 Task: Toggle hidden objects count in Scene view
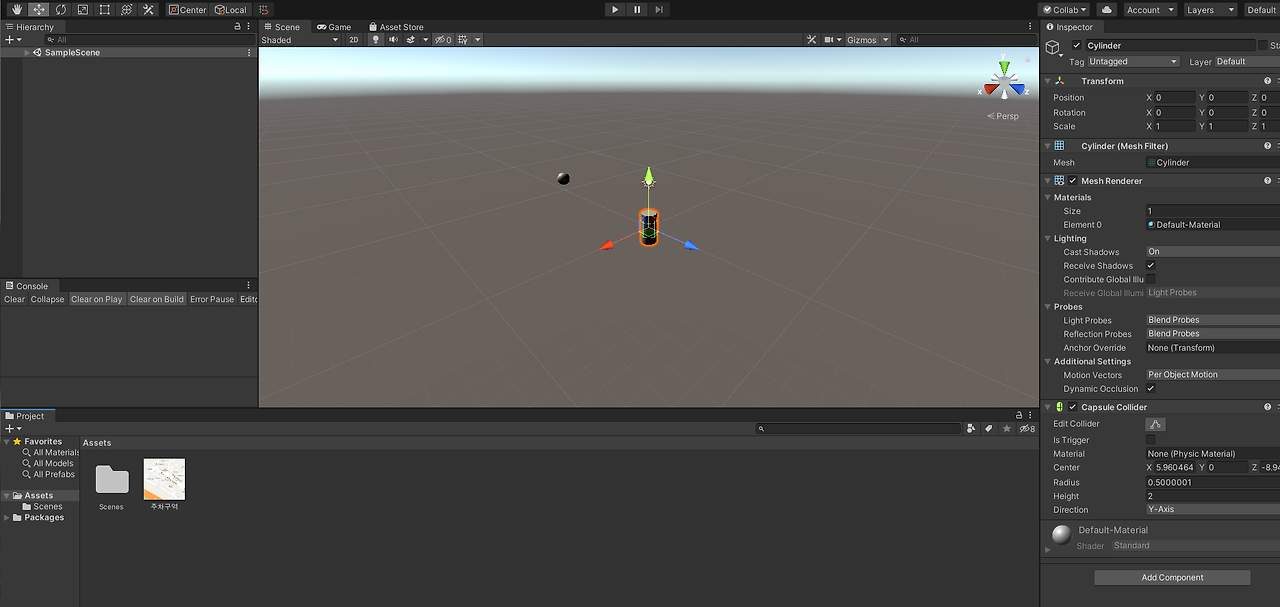[443, 40]
